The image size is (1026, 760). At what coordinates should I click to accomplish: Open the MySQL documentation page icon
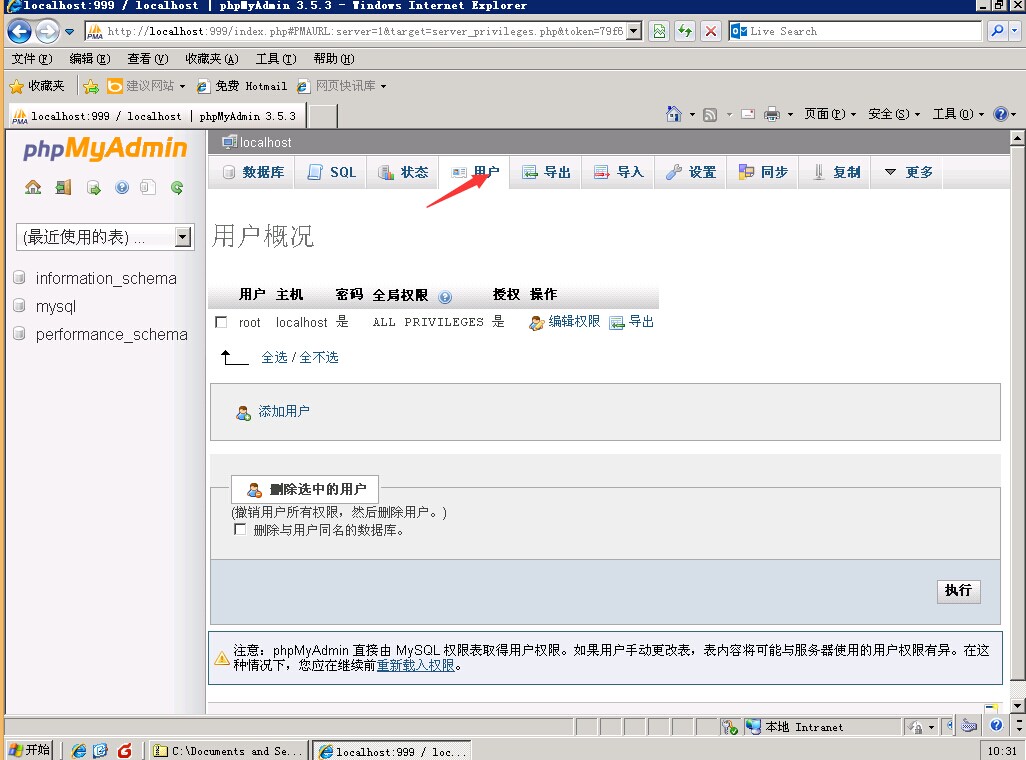pos(148,188)
